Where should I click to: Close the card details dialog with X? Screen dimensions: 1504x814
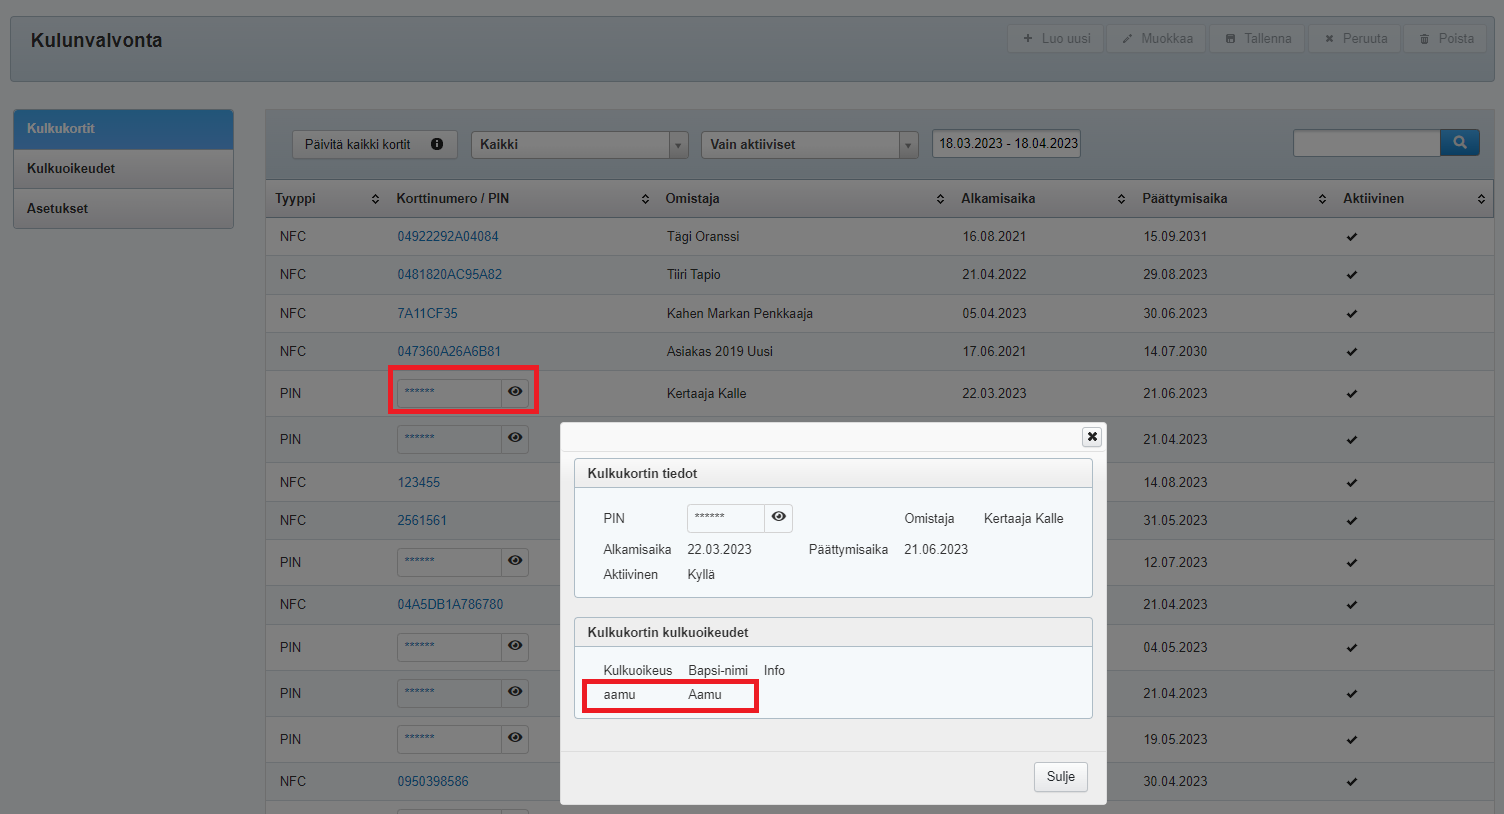[x=1092, y=437]
